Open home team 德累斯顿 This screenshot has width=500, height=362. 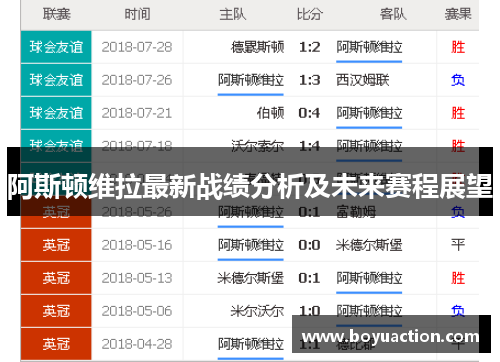click(257, 47)
